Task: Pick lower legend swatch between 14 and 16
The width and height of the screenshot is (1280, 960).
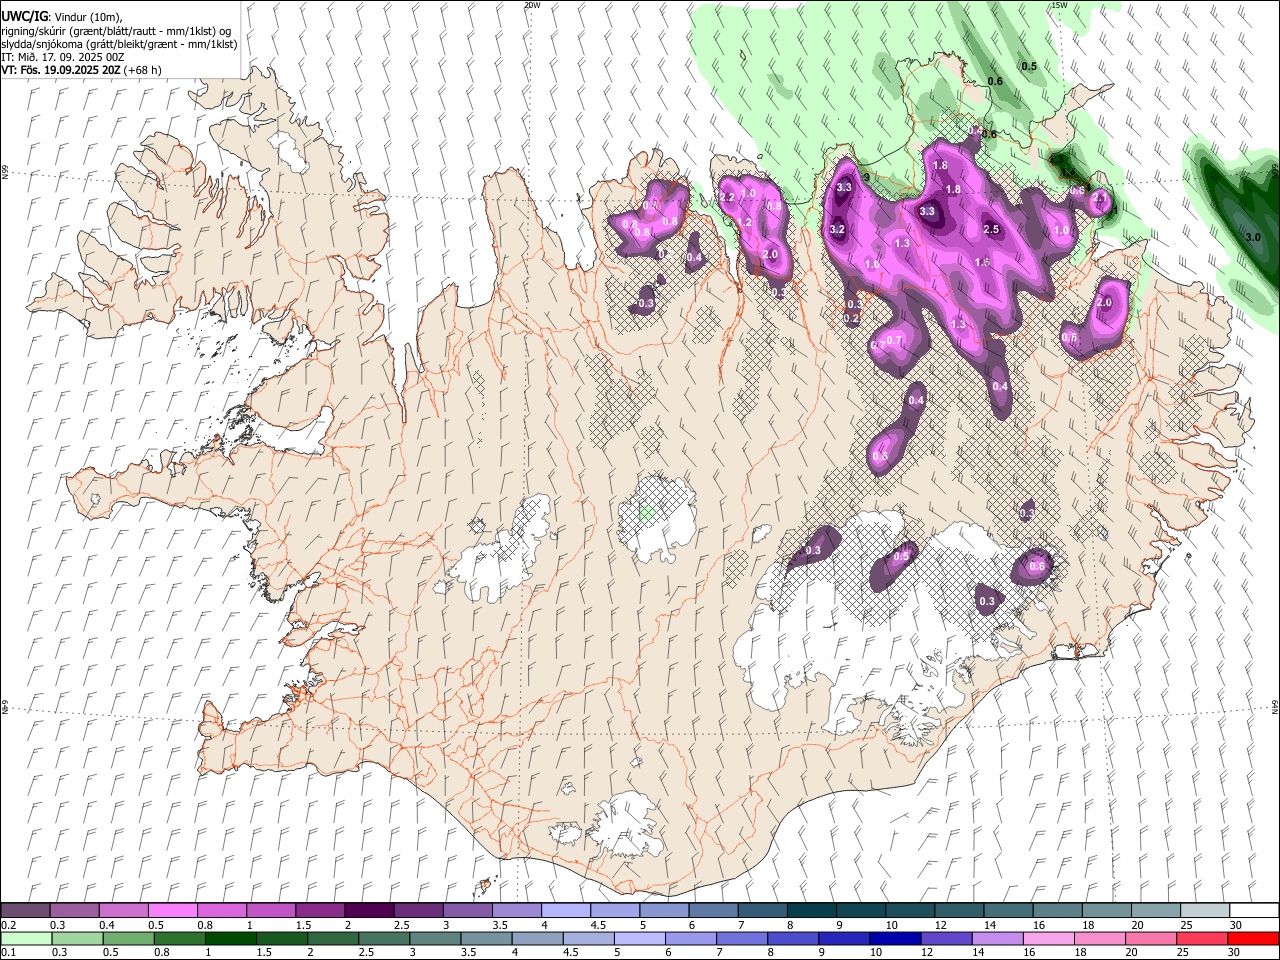Action: click(997, 938)
